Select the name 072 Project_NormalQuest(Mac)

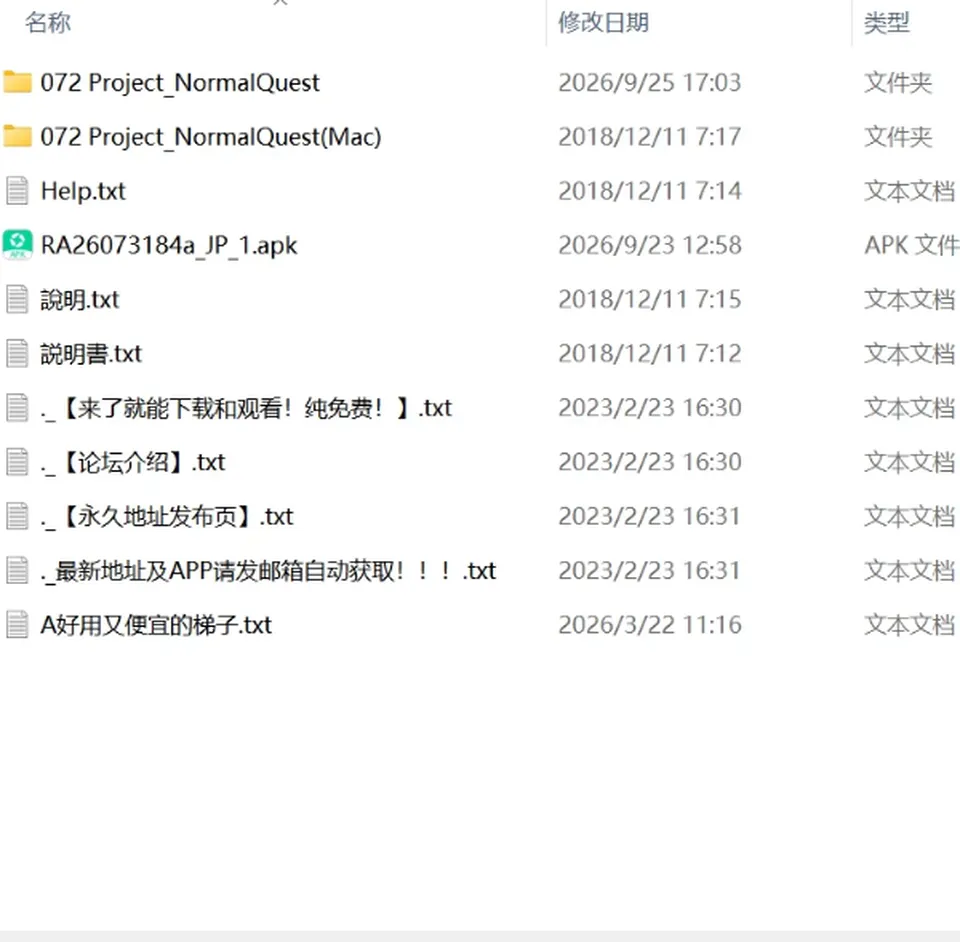211,136
